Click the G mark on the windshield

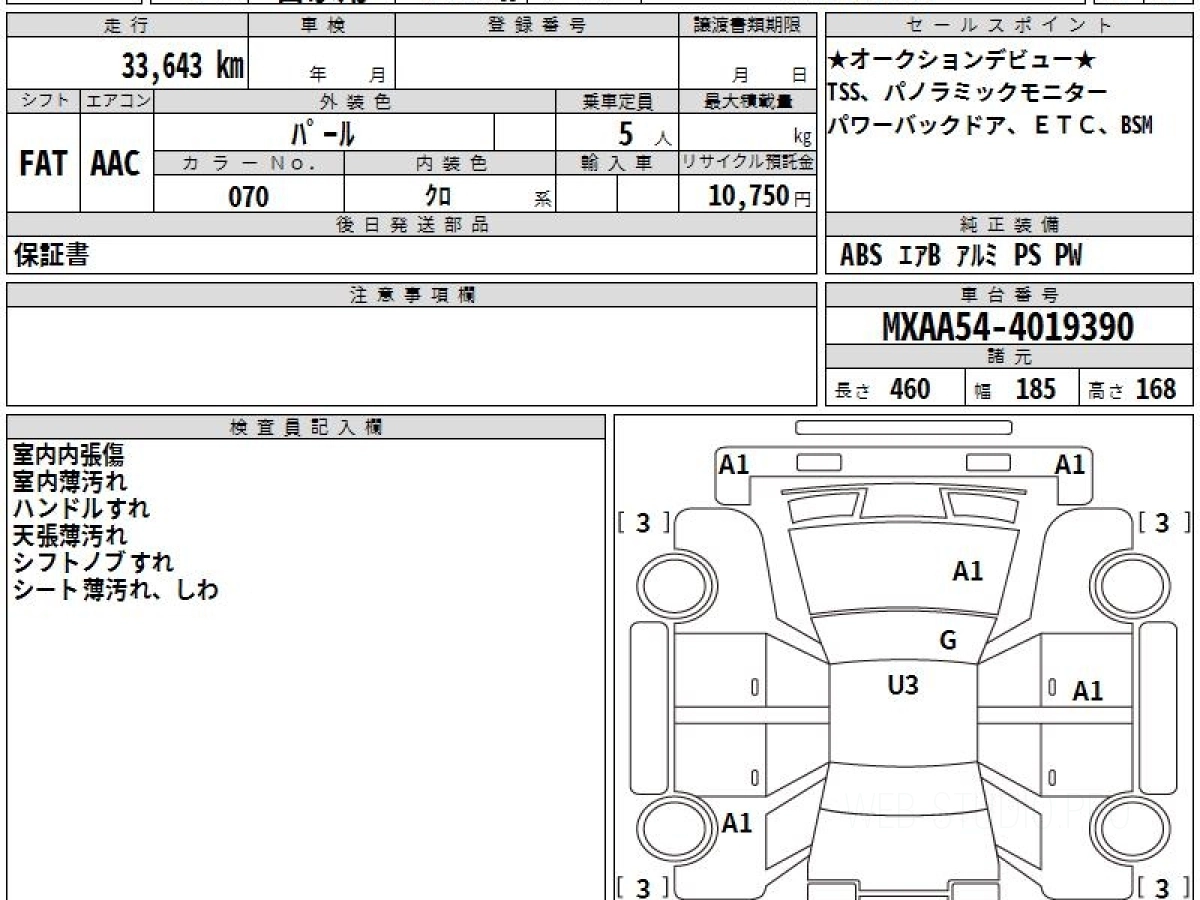point(948,641)
